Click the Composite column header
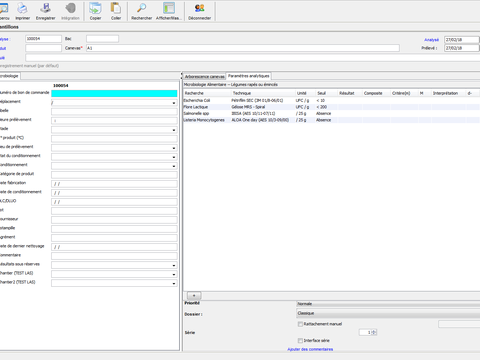 pyautogui.click(x=376, y=93)
